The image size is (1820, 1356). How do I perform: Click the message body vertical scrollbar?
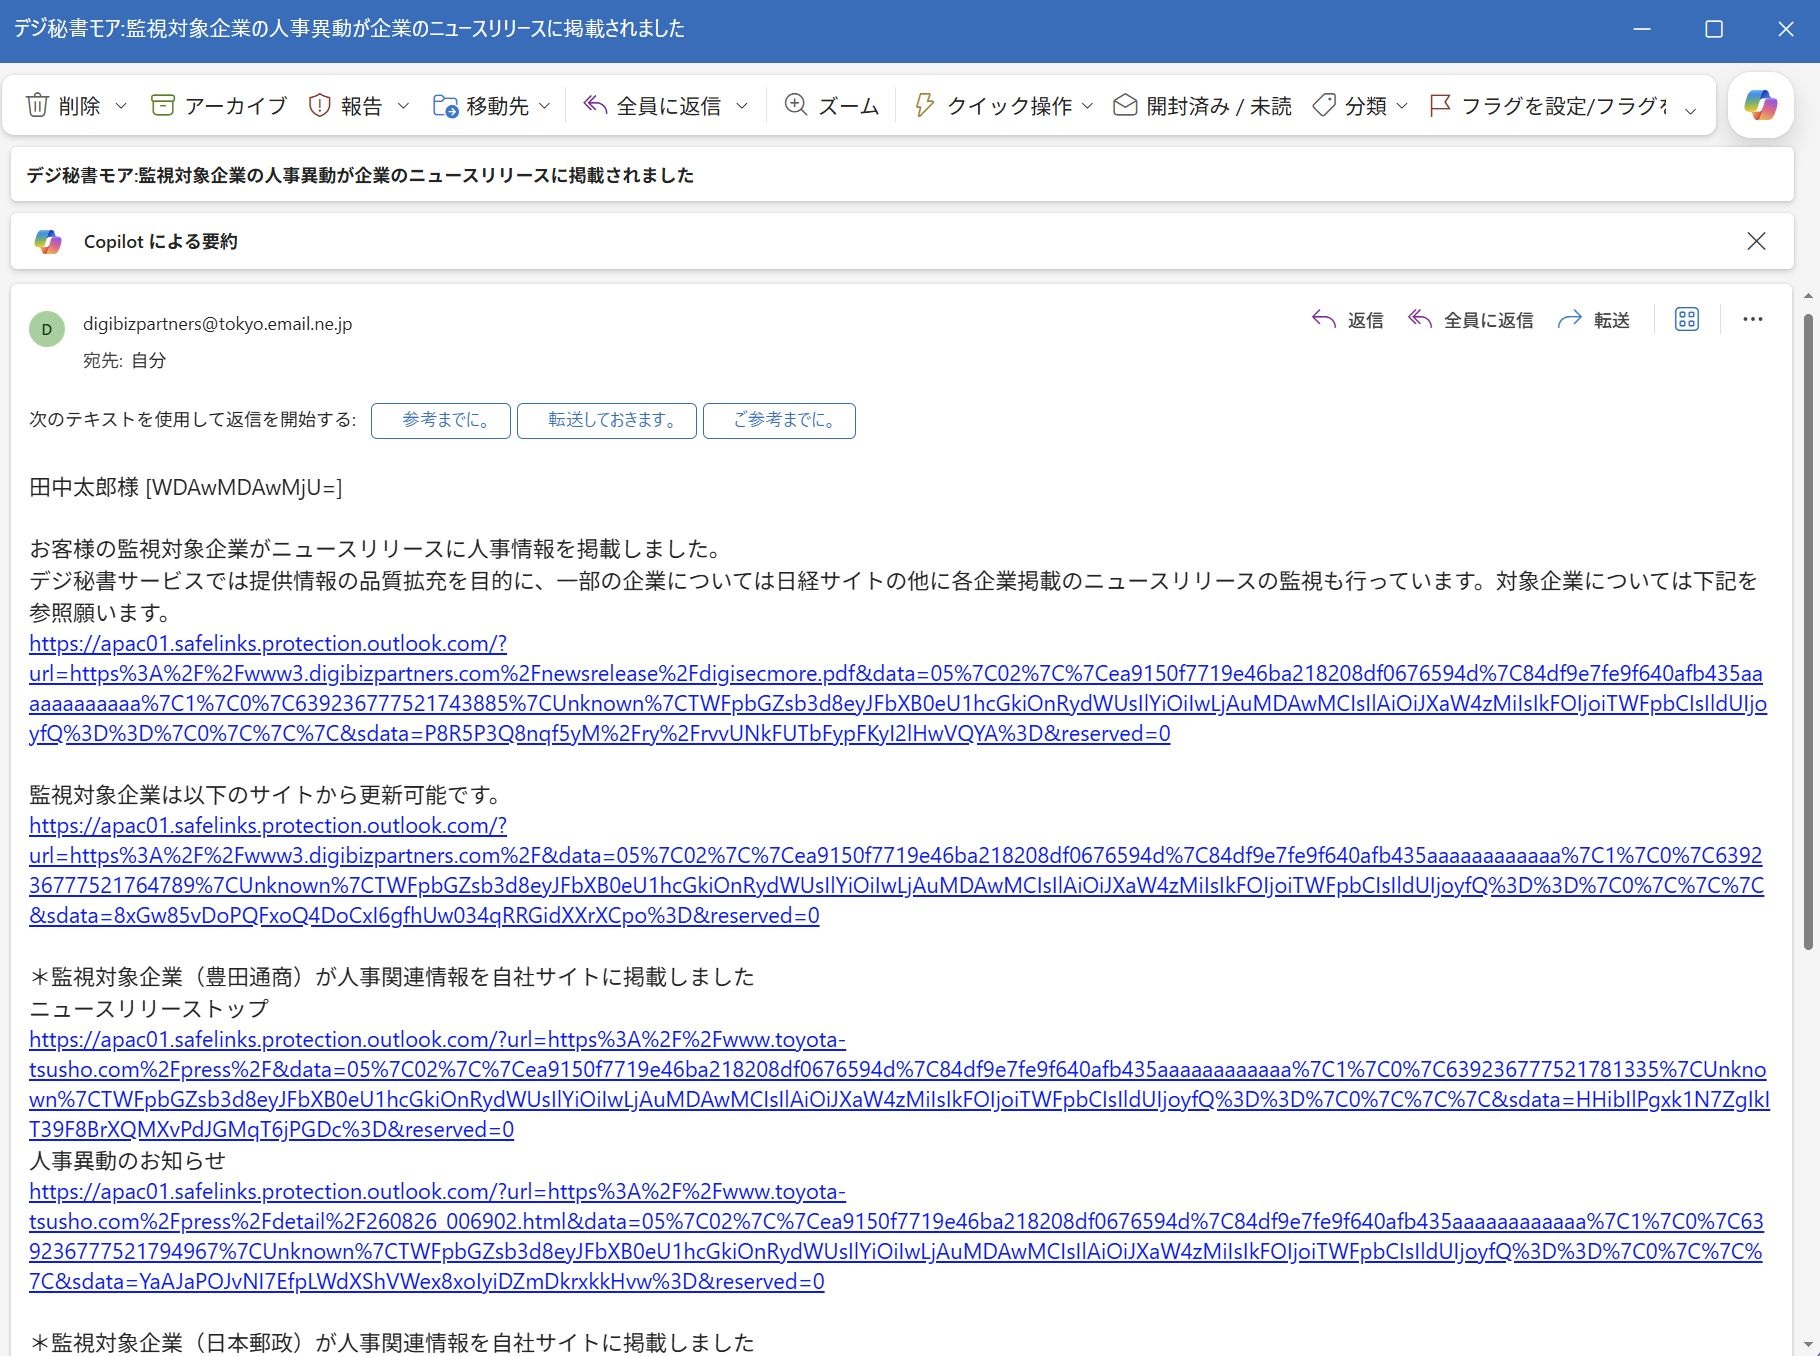coord(1808,630)
